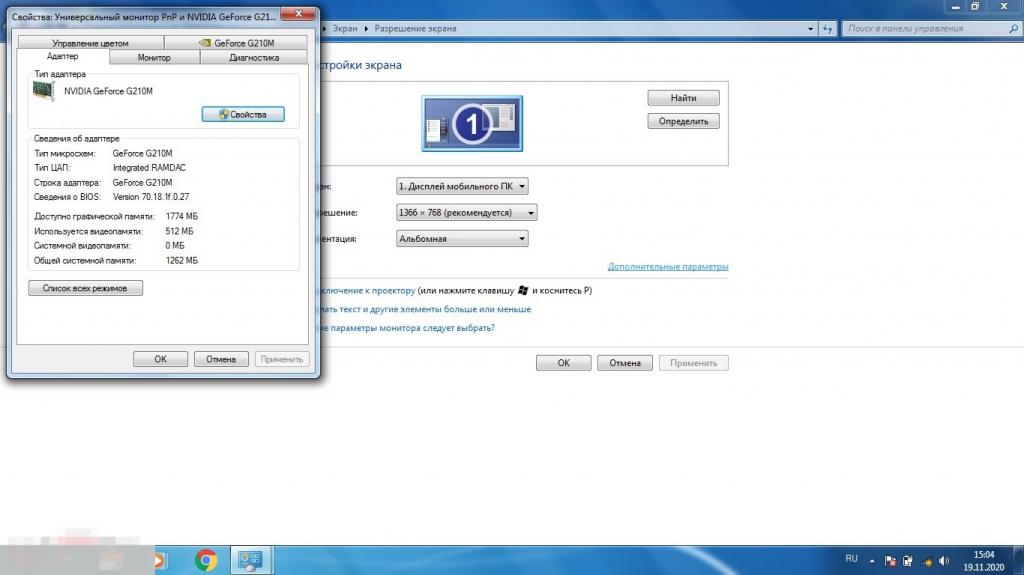Click Отмена in adapter properties dialog
Image resolution: width=1024 pixels, height=575 pixels.
pyautogui.click(x=221, y=359)
